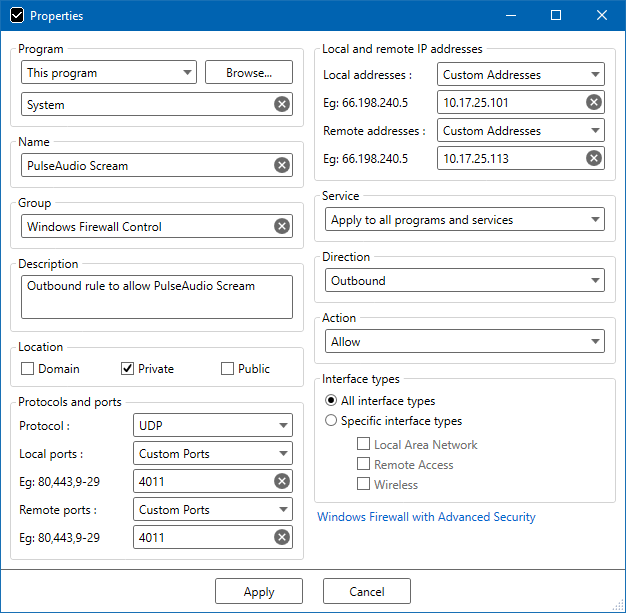Clear the System program path field
Screen dimensions: 626x613
click(282, 104)
